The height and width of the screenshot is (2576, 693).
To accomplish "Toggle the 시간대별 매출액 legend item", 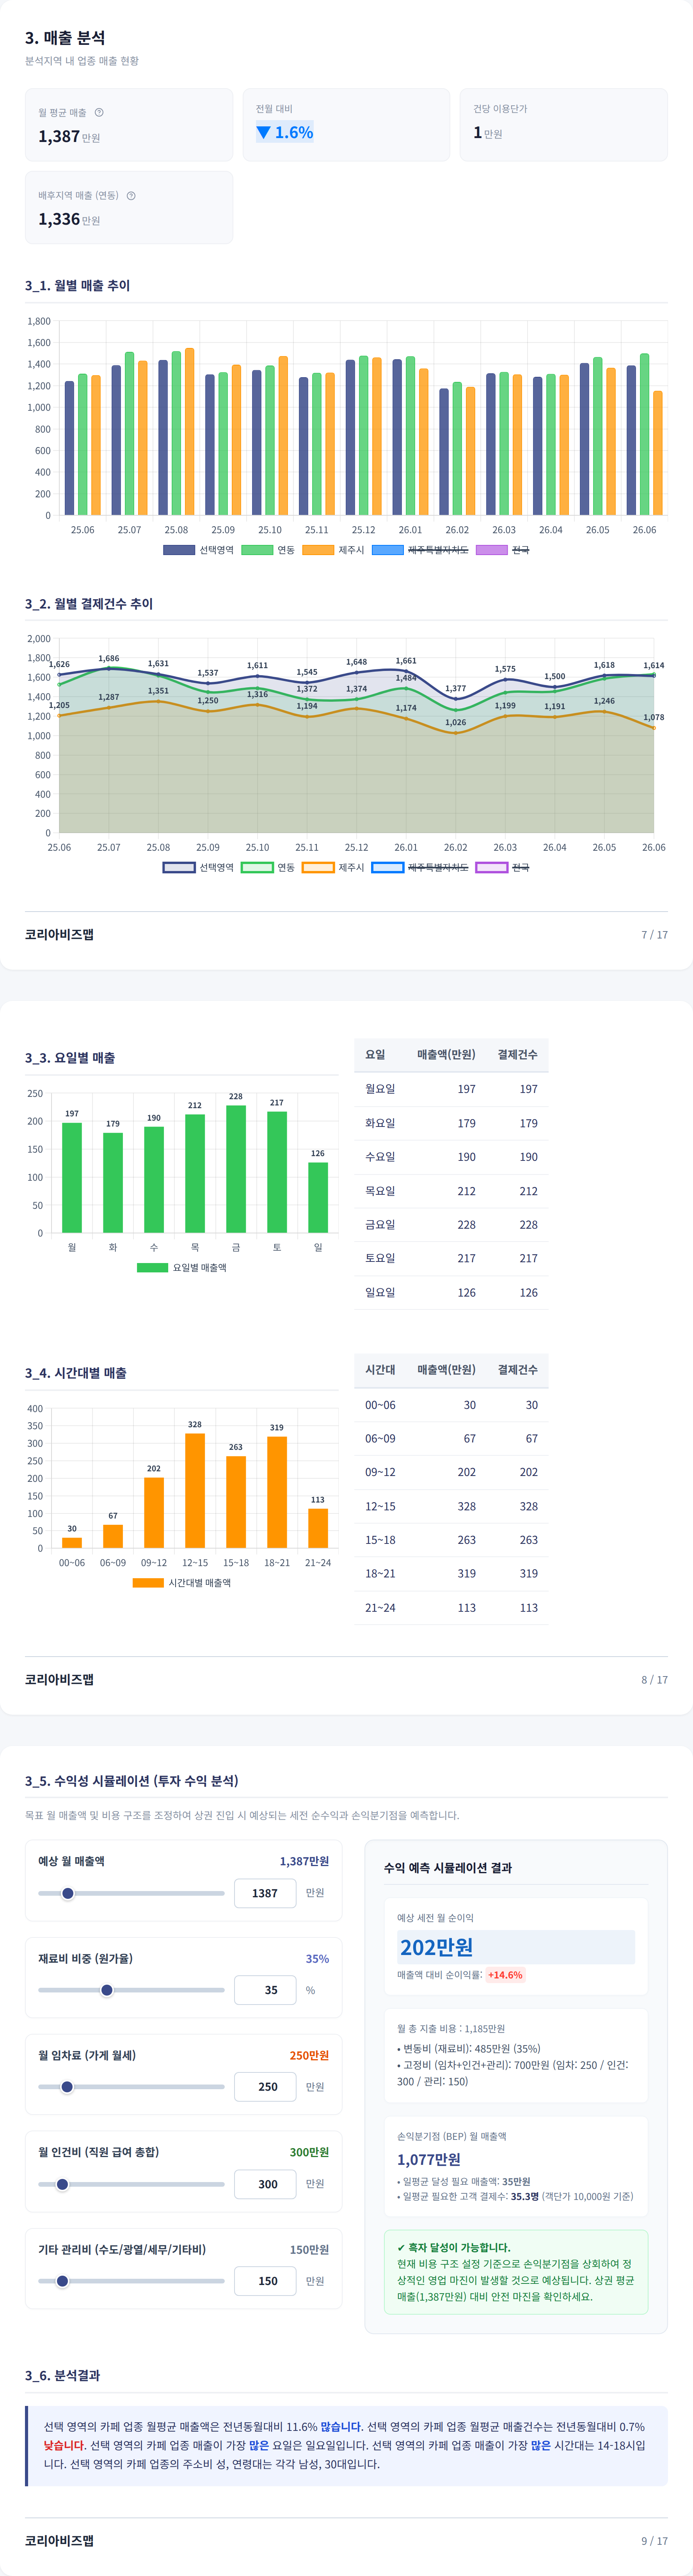I will click(182, 1582).
